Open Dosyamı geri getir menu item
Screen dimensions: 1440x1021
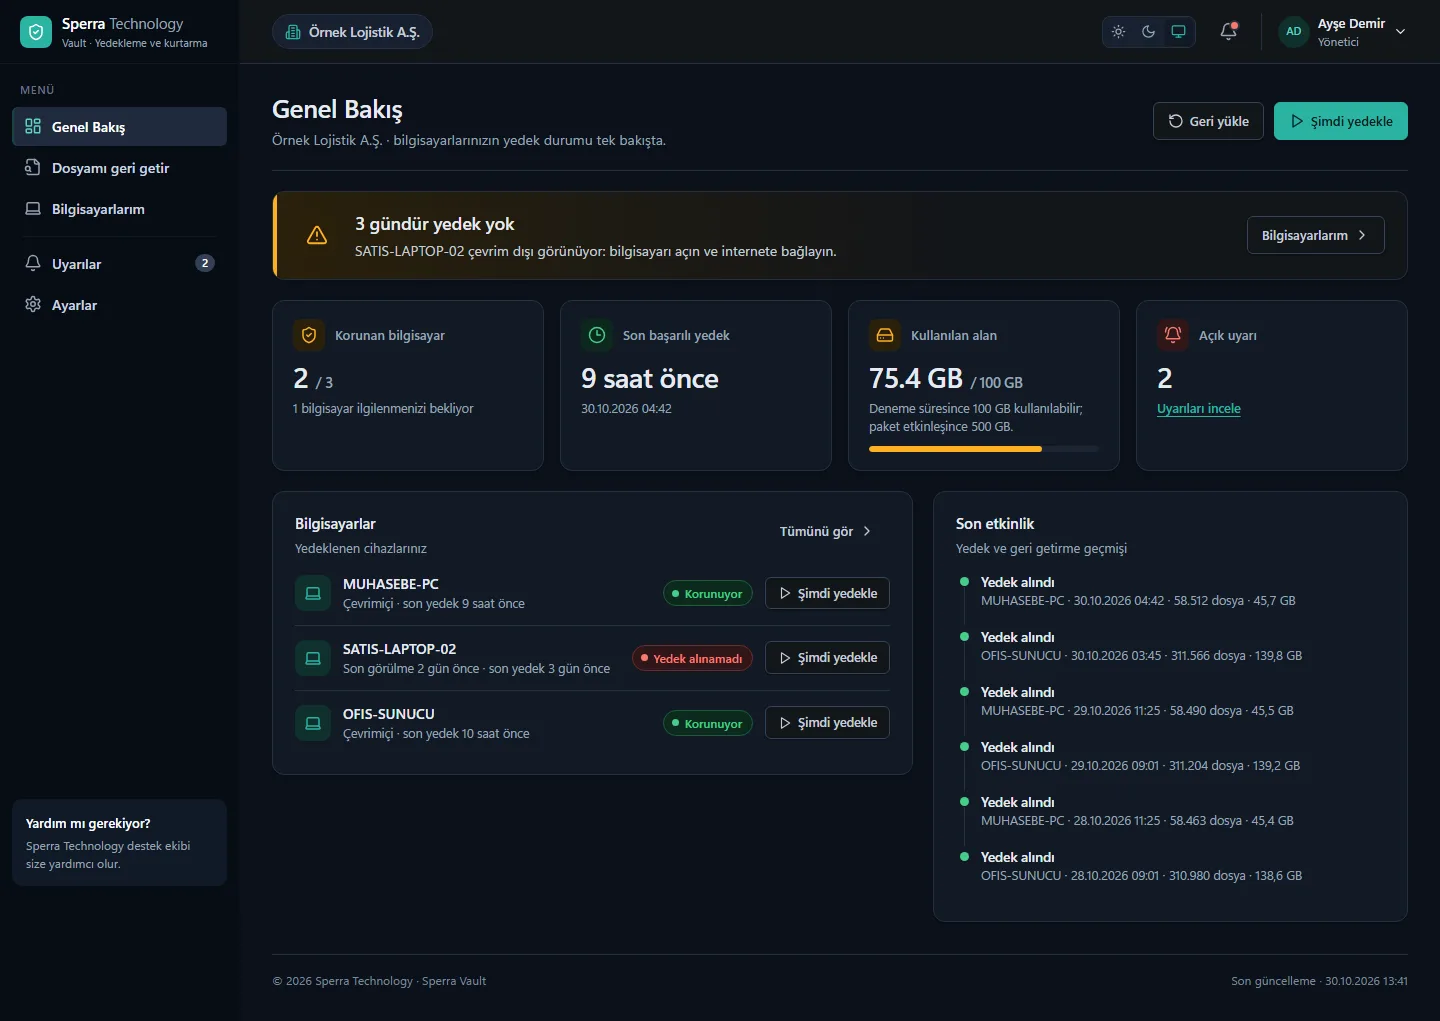point(119,168)
